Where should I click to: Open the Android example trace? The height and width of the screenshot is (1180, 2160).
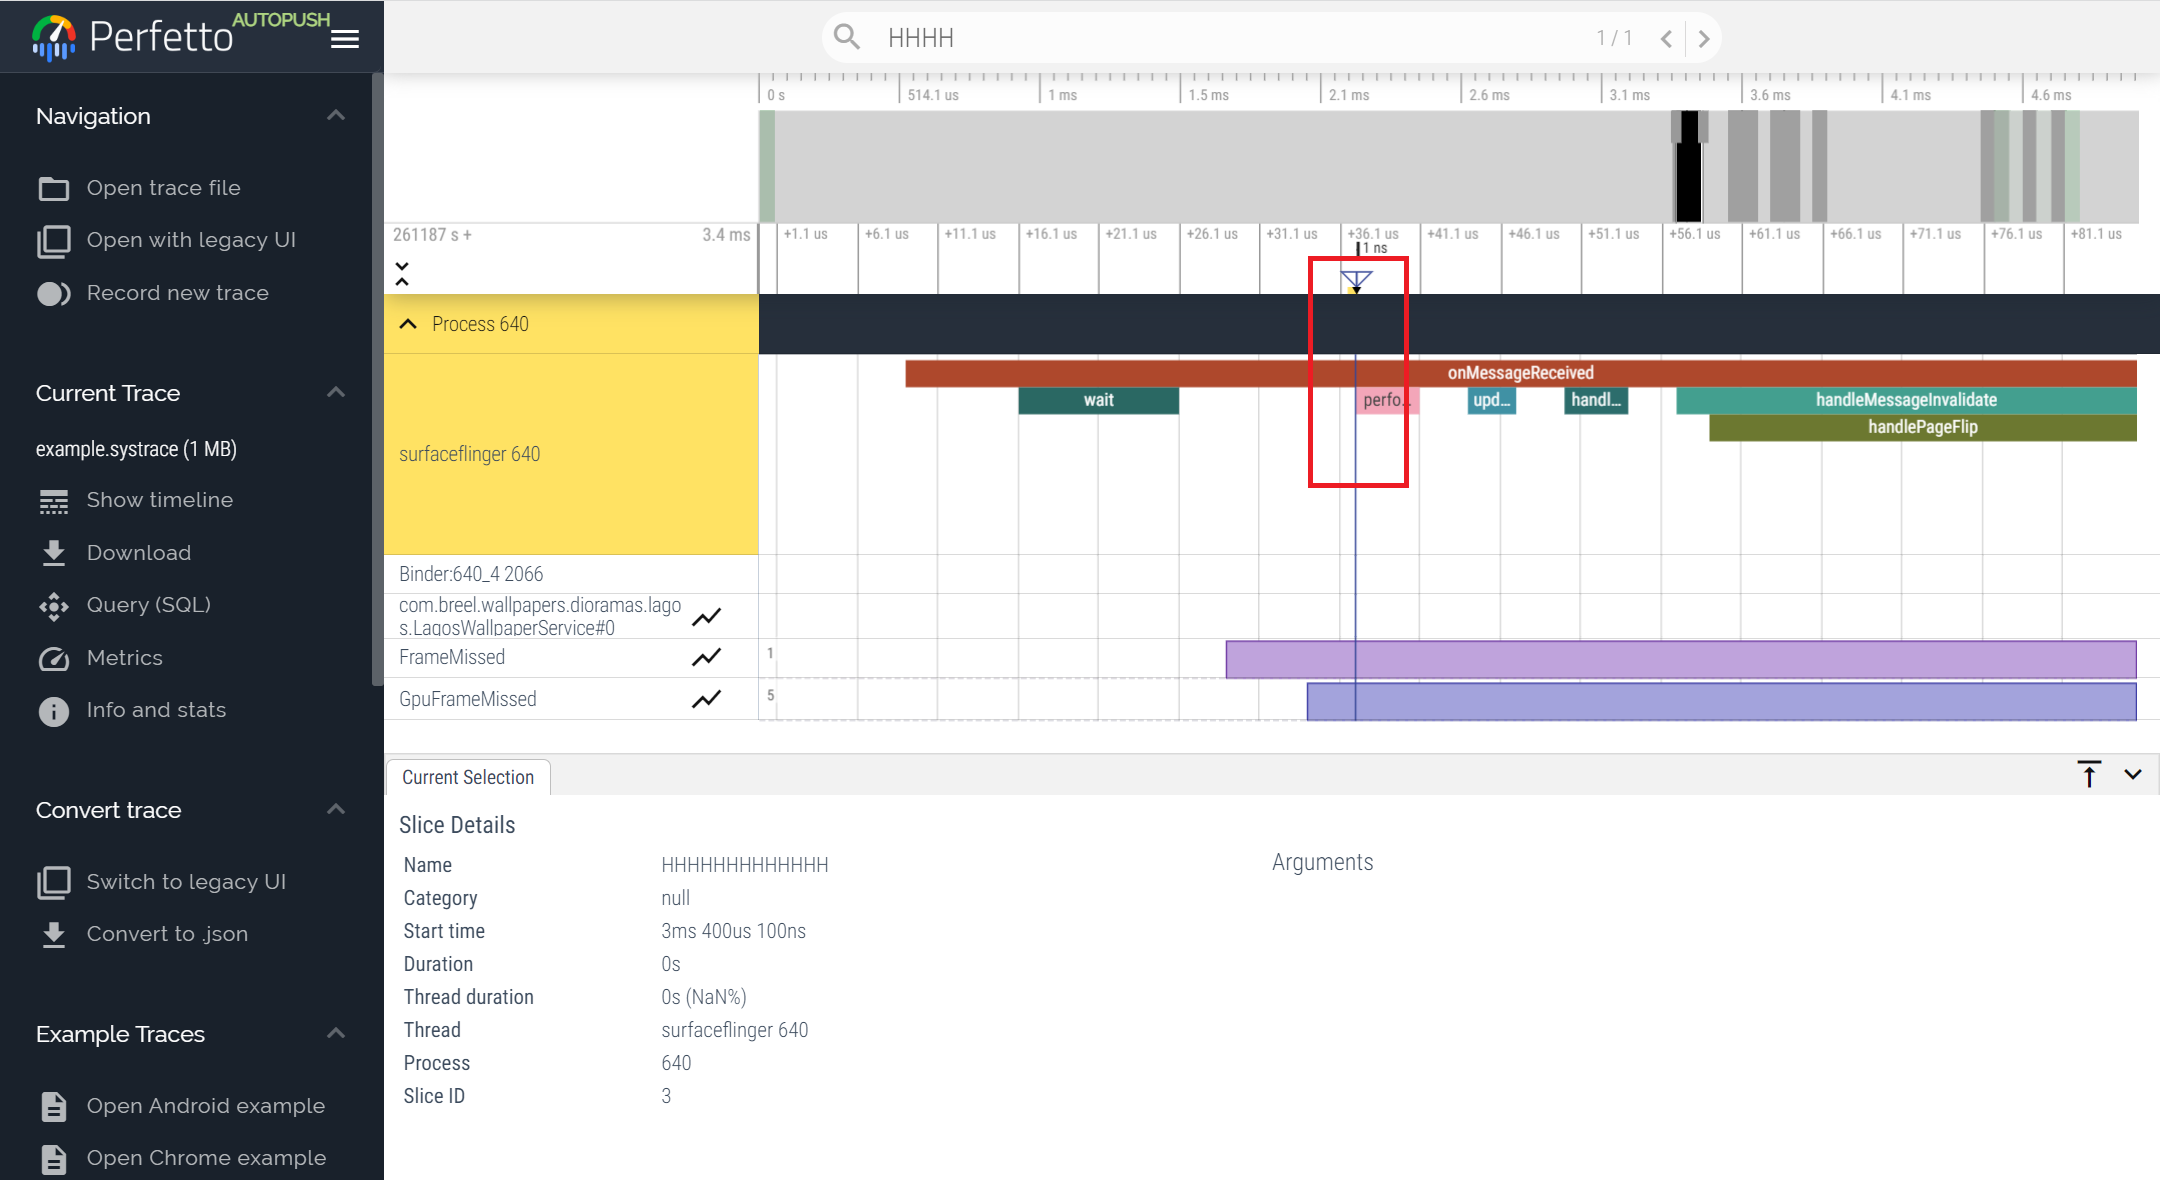click(x=205, y=1105)
